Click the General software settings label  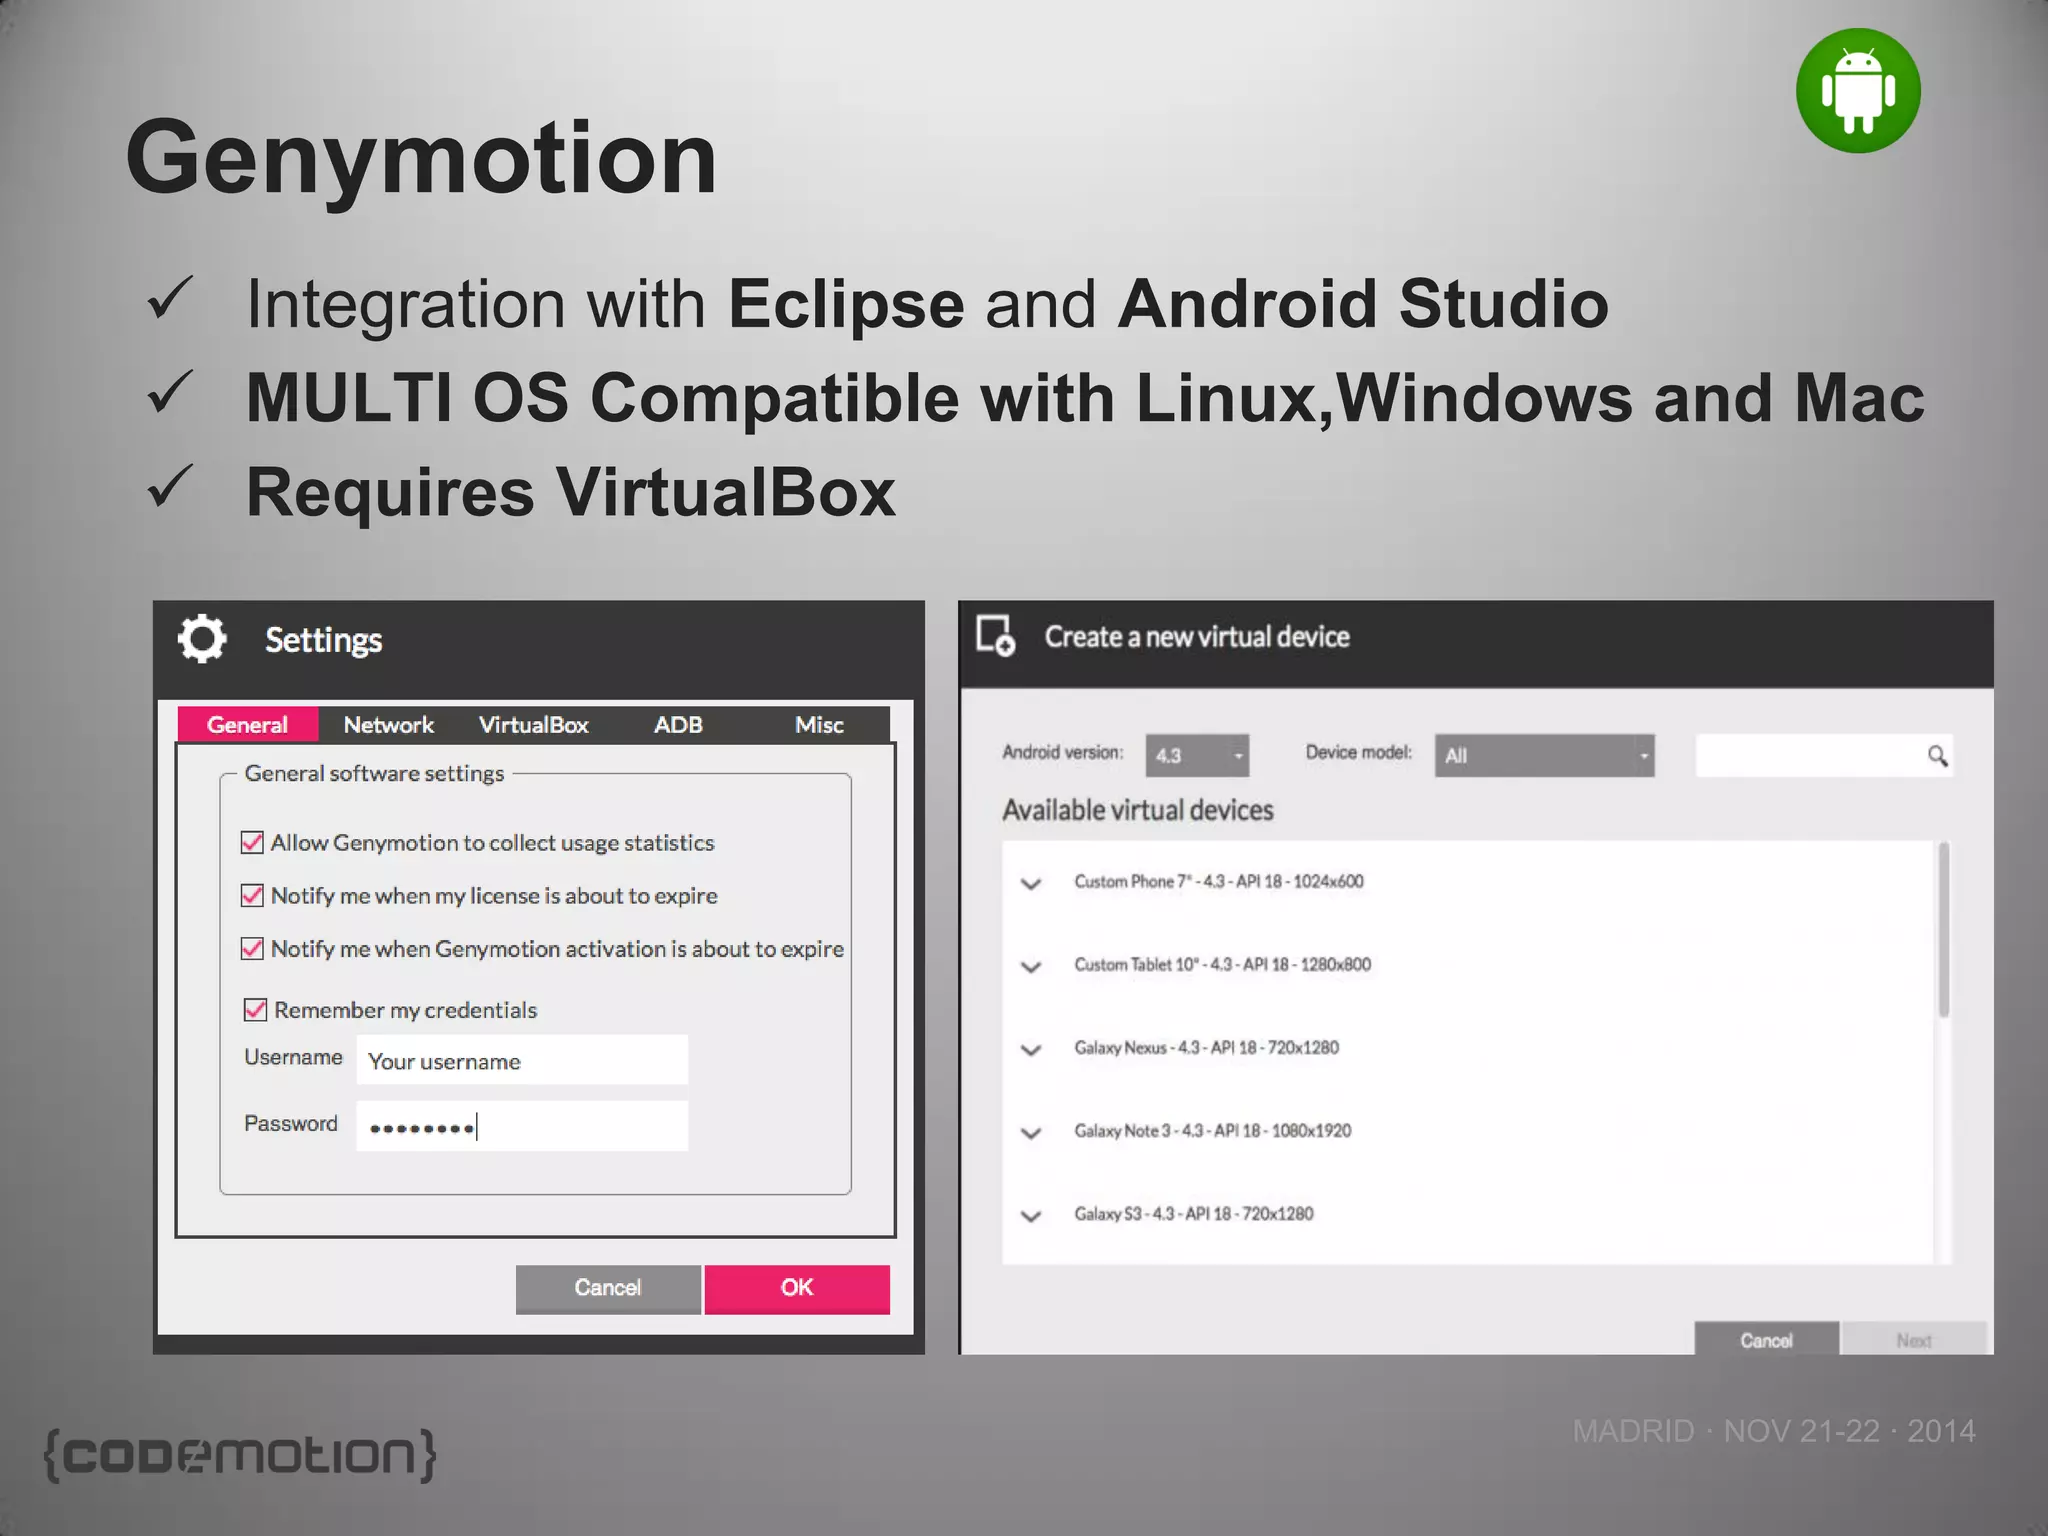374,773
